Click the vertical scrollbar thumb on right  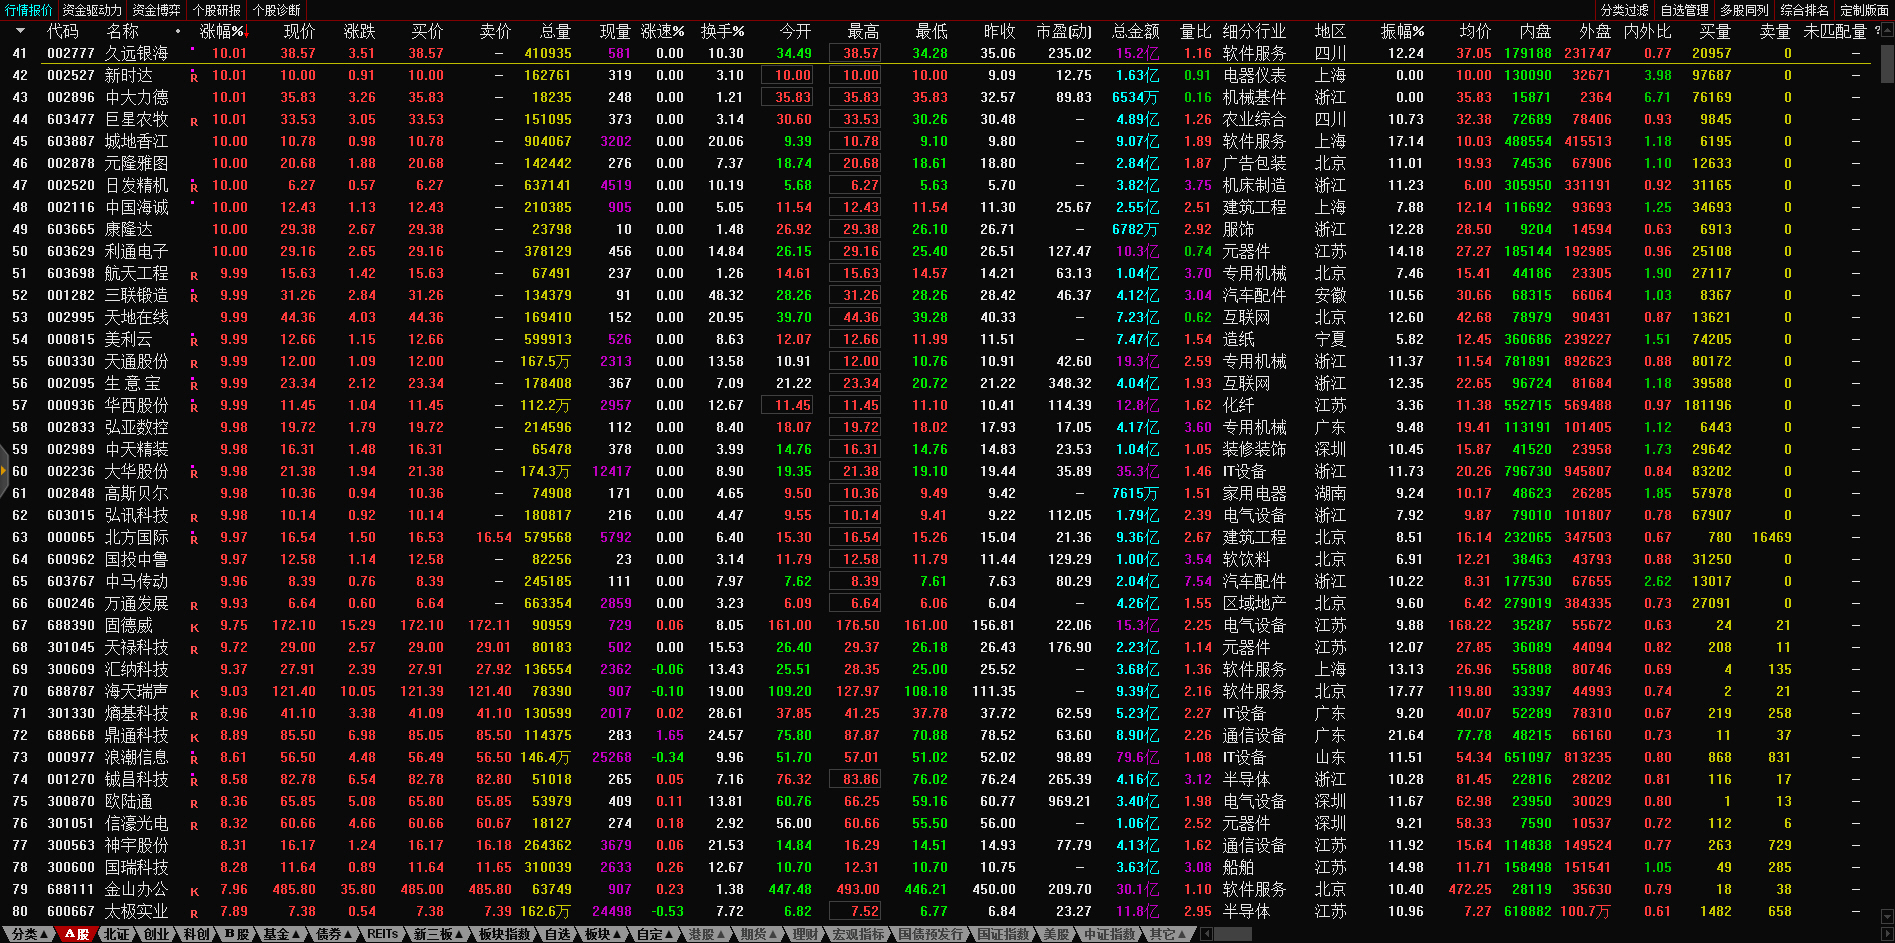click(x=1886, y=62)
